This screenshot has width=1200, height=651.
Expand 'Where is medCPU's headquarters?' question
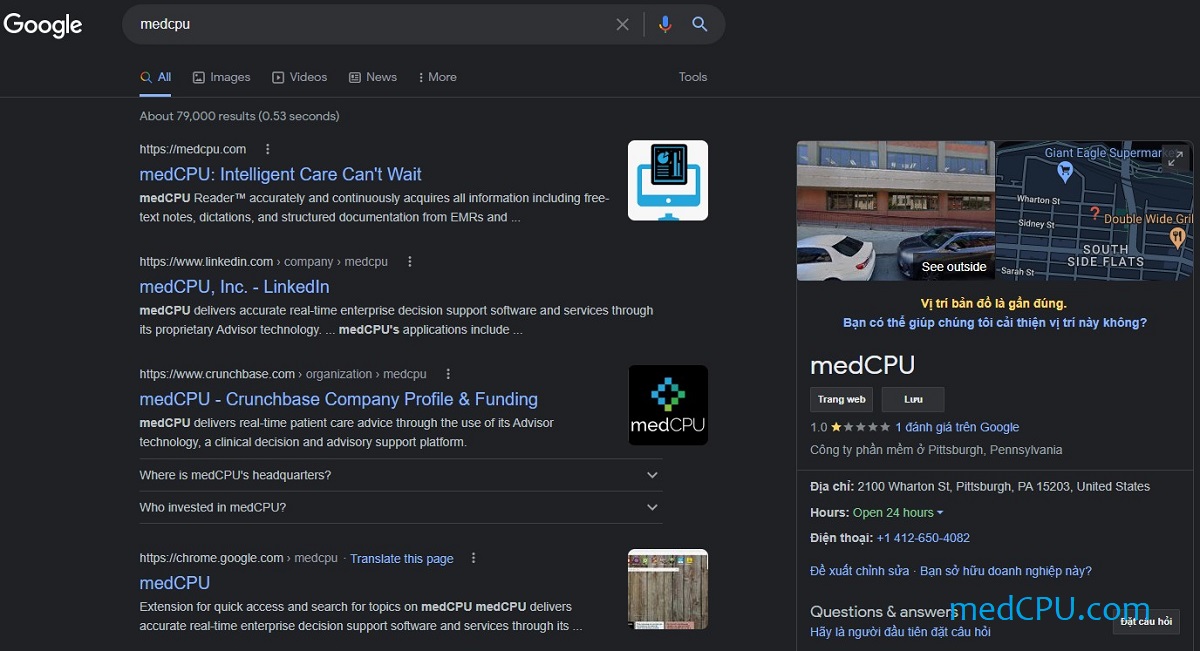click(x=401, y=475)
